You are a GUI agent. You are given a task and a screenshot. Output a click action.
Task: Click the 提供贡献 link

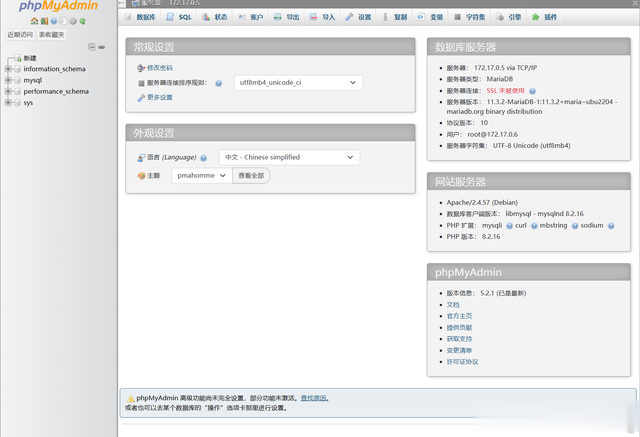459,328
